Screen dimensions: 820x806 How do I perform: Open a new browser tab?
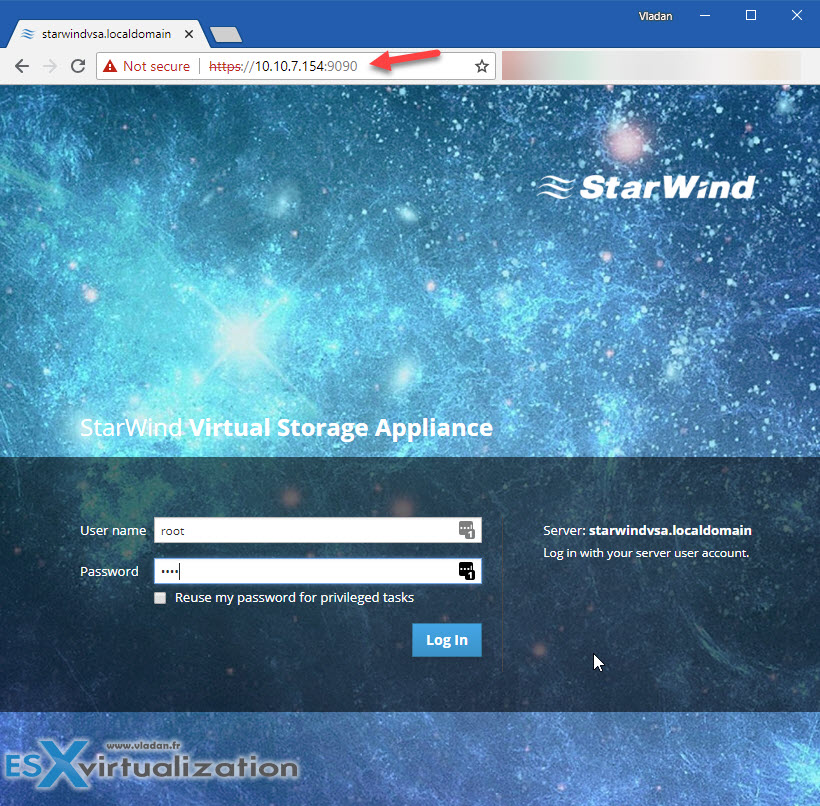(x=226, y=35)
